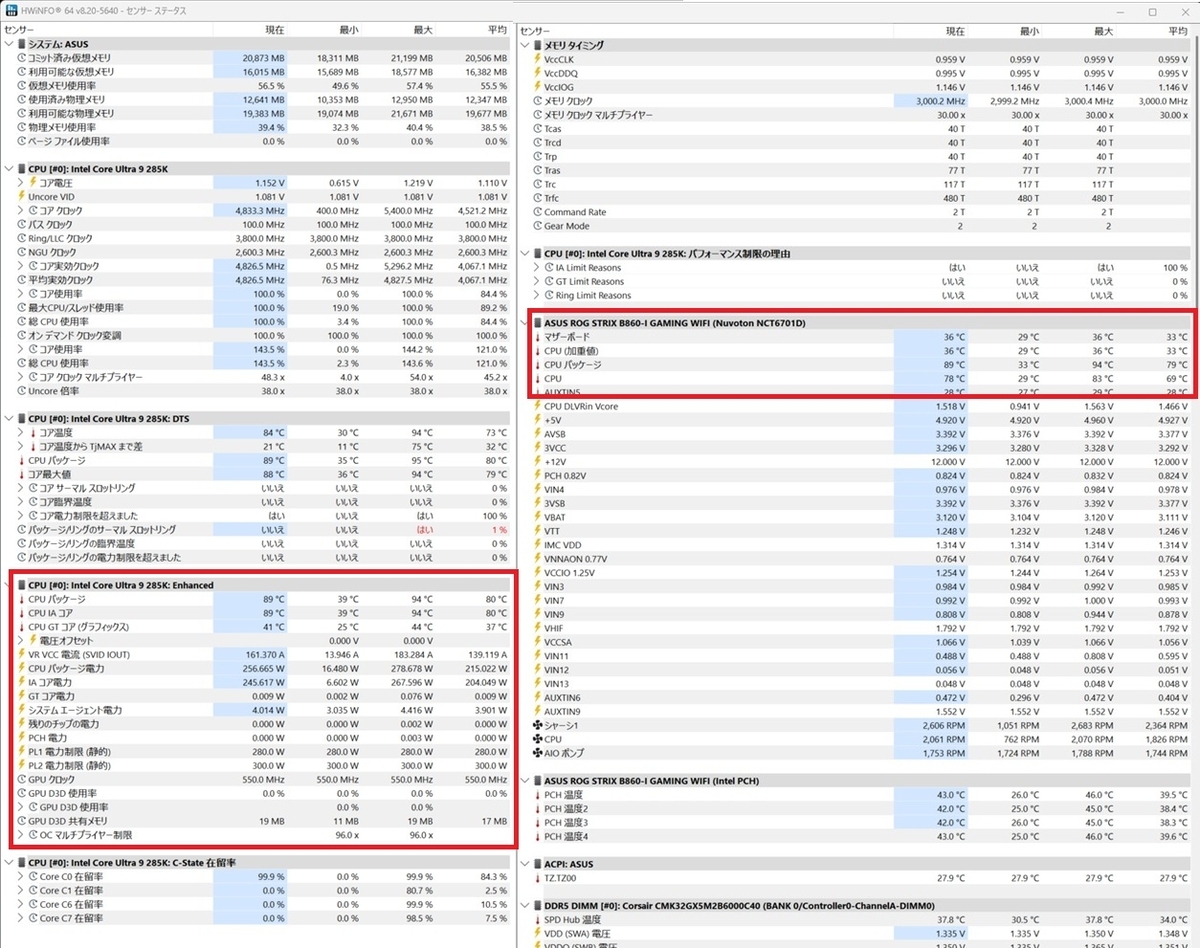Click thermometer icon beside CPU GT コア (グラフィックス)
Image resolution: width=1200 pixels, height=948 pixels.
22,627
